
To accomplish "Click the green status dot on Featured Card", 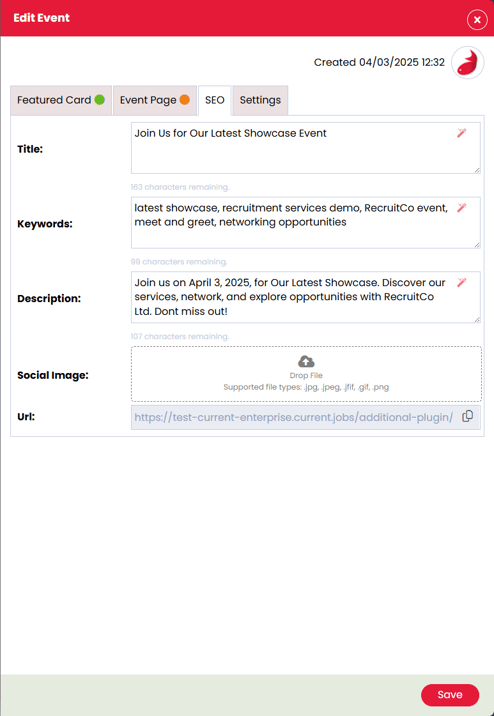I will [100, 100].
